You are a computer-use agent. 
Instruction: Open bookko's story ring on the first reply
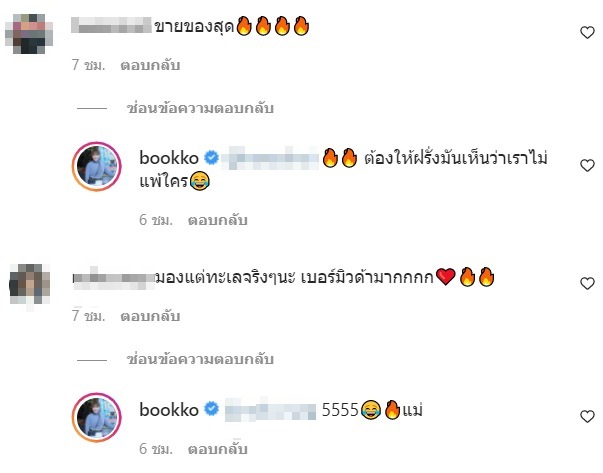(97, 166)
